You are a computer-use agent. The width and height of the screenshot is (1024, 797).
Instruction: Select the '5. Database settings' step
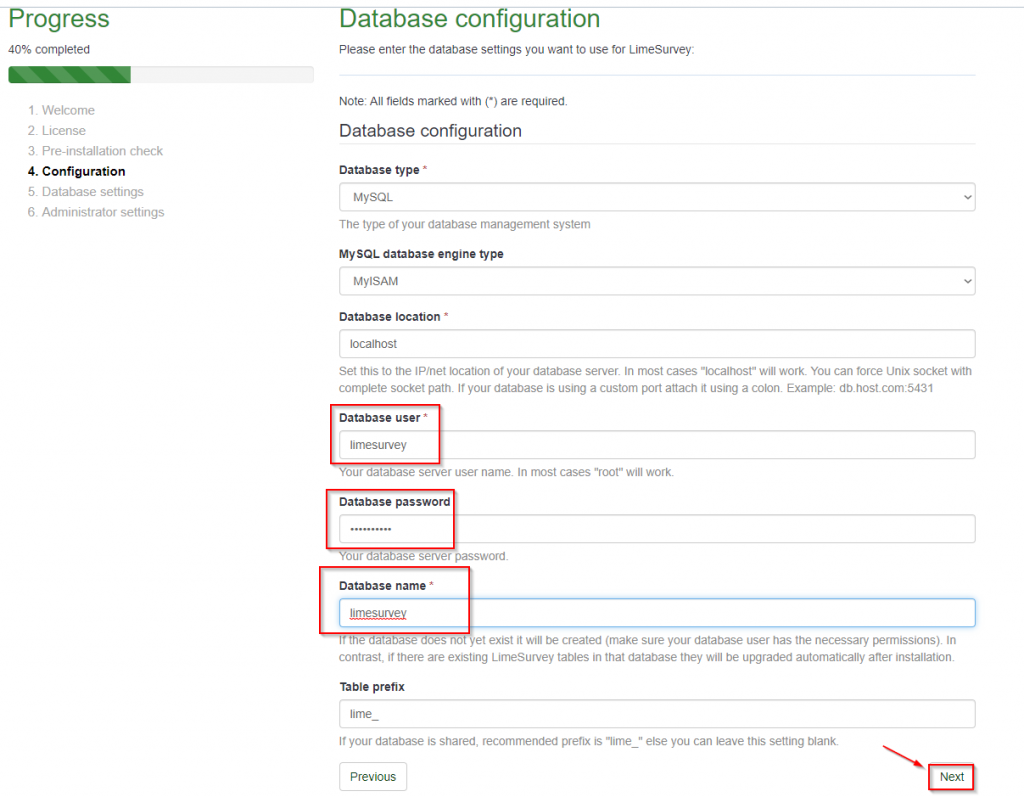click(x=86, y=191)
